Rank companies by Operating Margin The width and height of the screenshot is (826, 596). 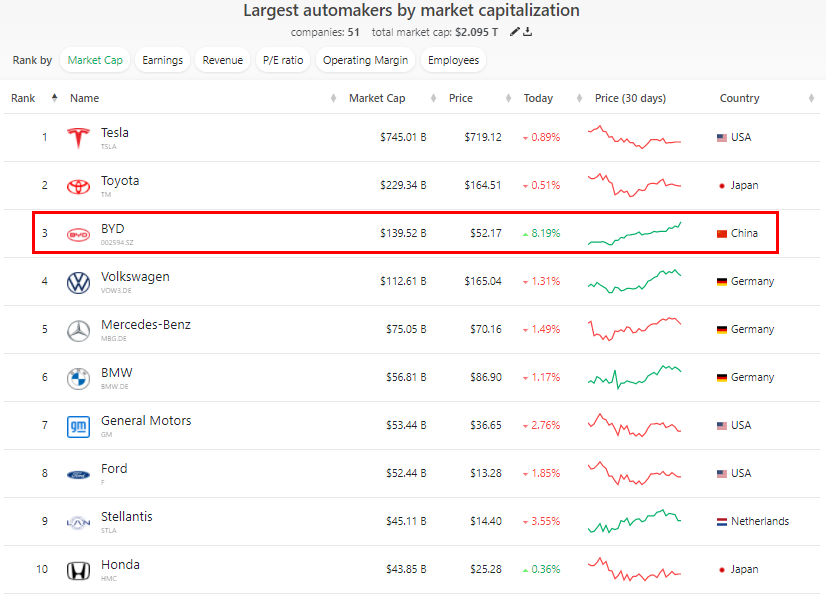click(x=365, y=60)
